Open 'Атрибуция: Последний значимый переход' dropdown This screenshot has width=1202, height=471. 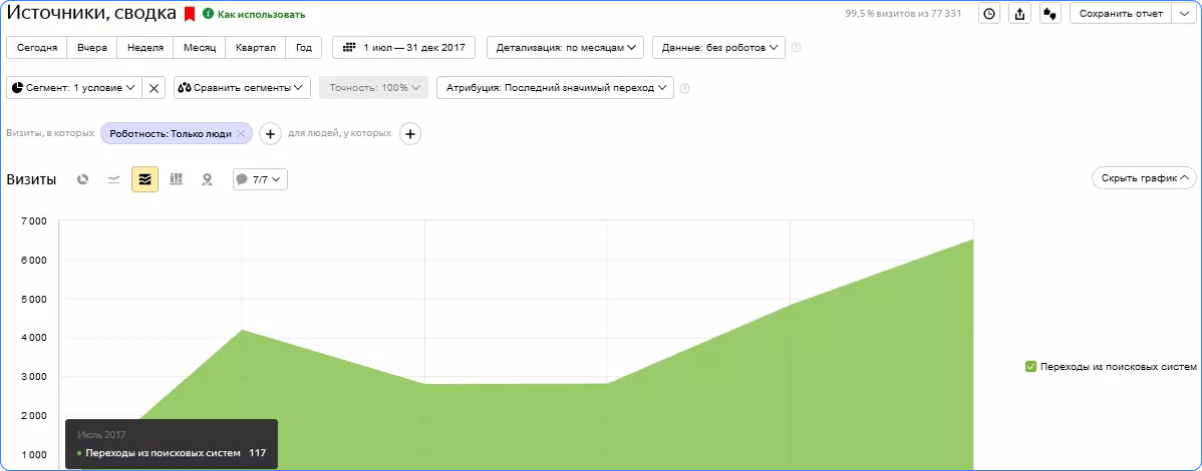pos(555,88)
